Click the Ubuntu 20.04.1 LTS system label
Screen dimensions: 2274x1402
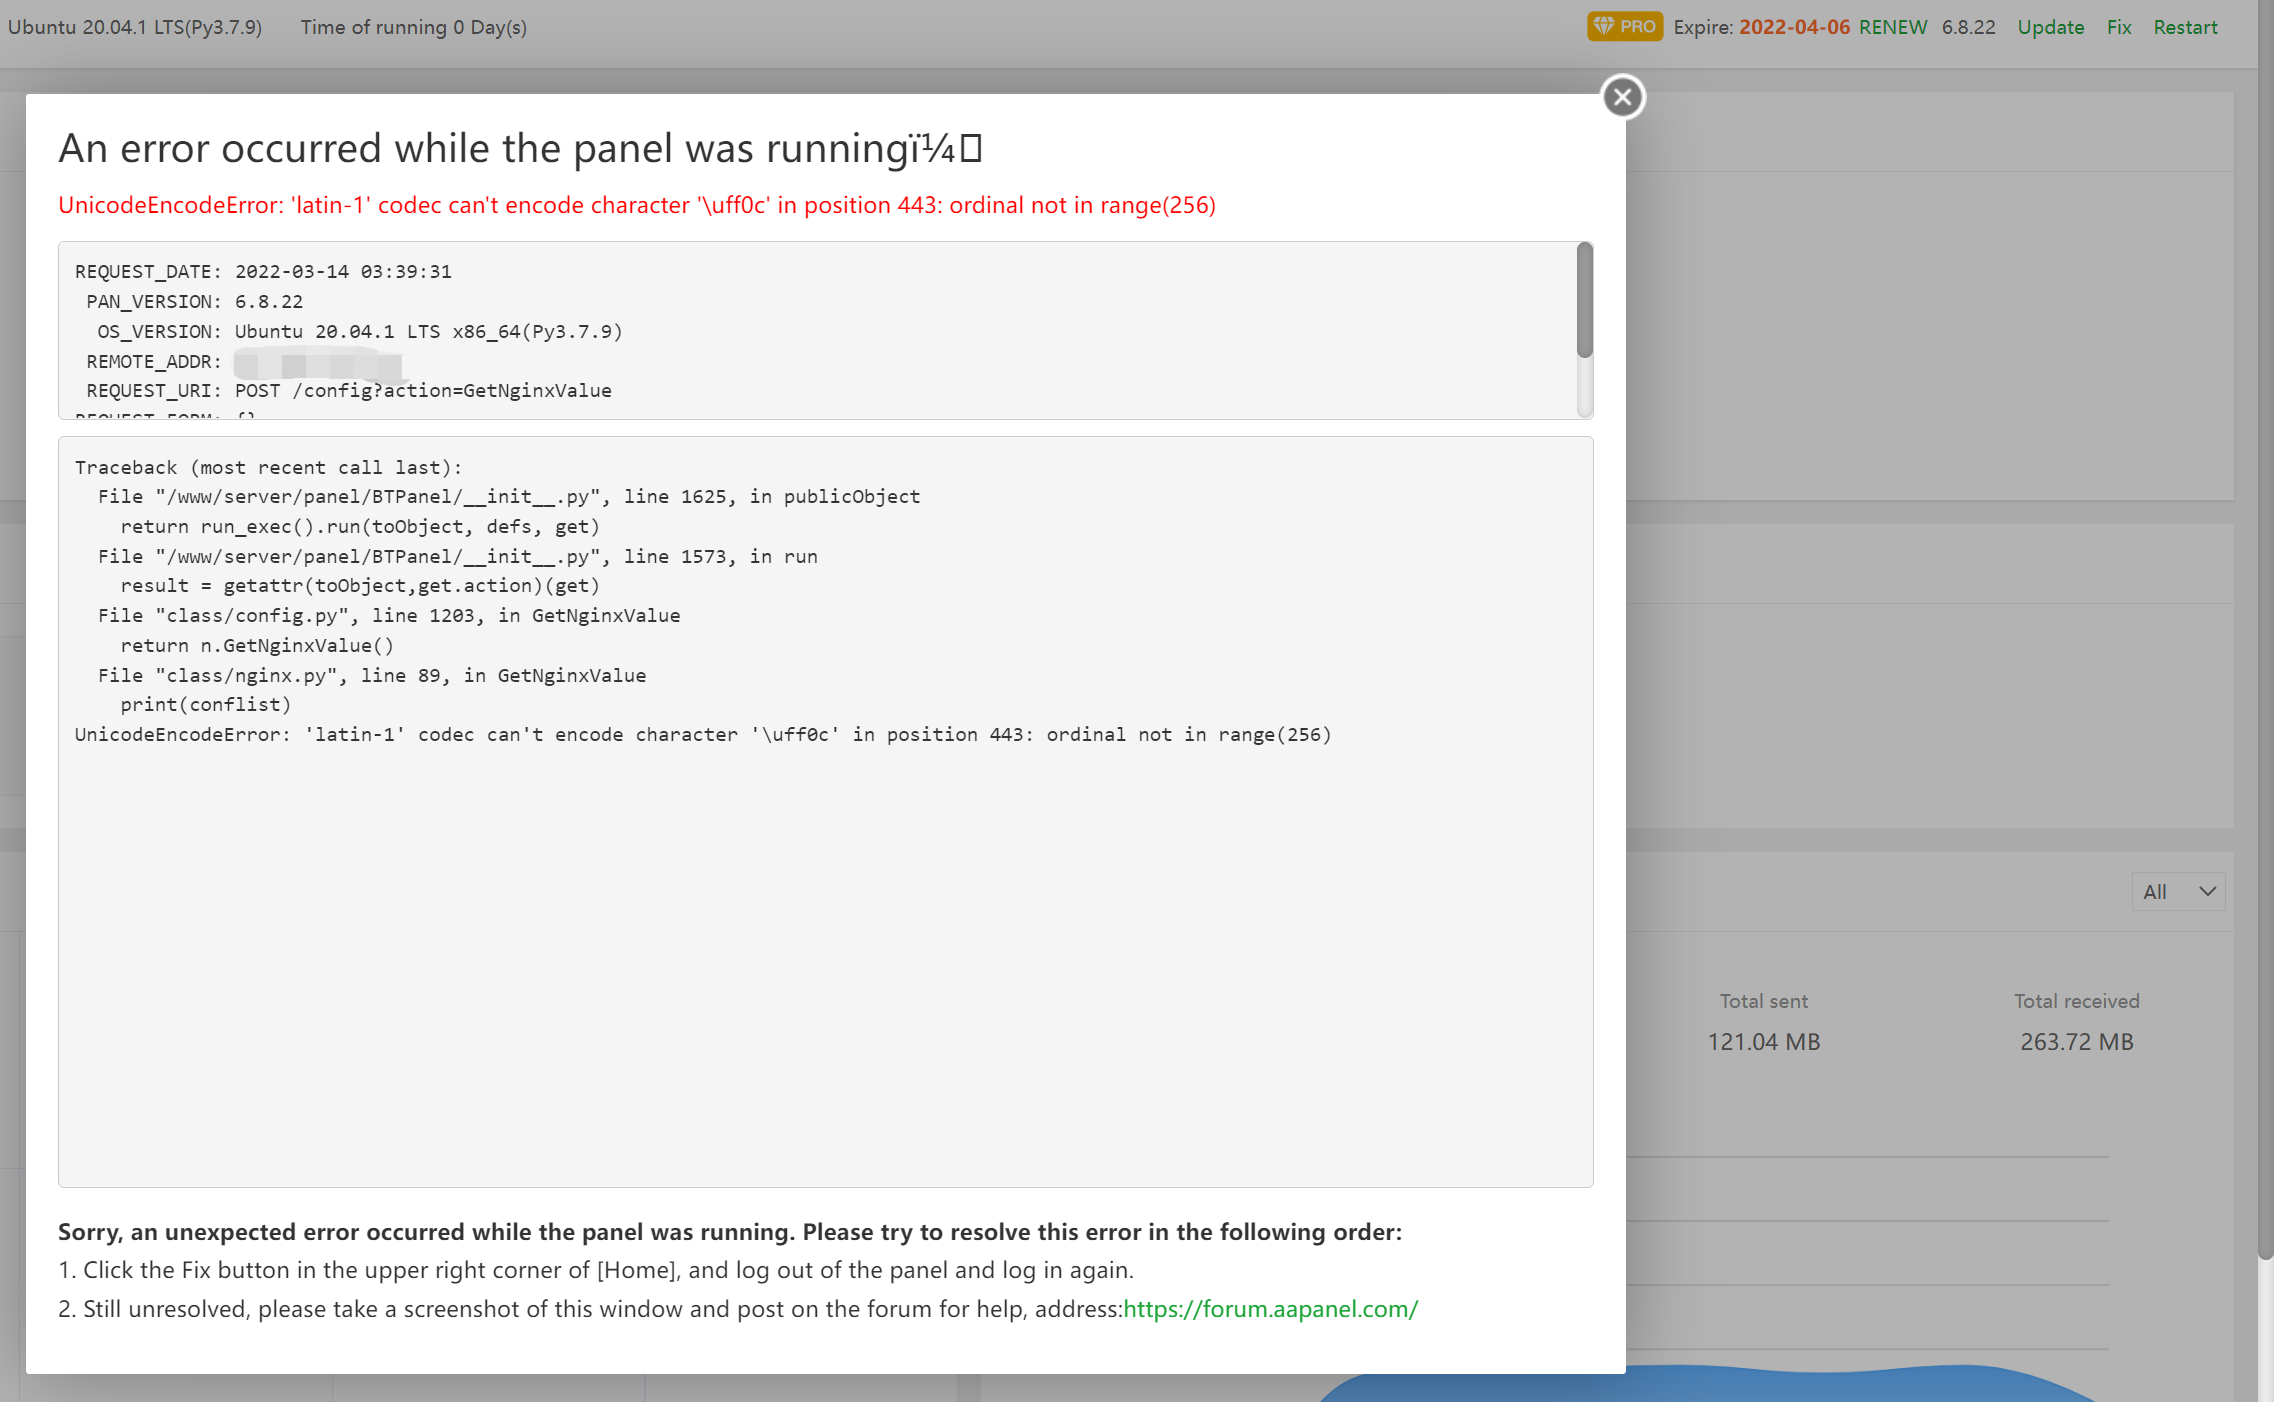coord(135,27)
